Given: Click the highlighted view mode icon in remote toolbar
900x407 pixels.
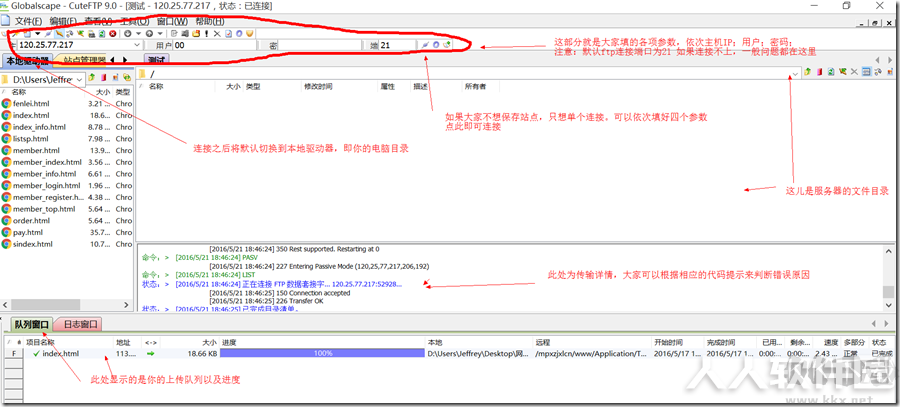Looking at the screenshot, I should click(x=866, y=72).
